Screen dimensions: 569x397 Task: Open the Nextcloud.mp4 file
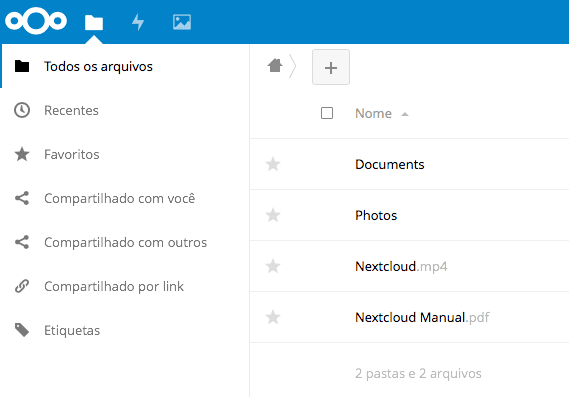[x=401, y=266]
